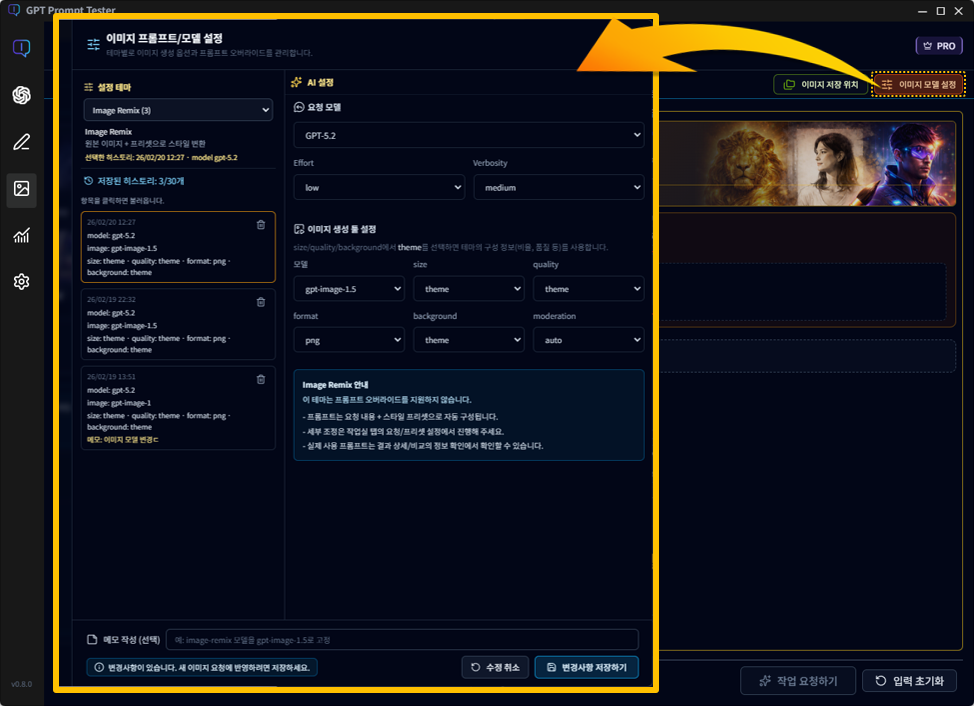Click the 수정 취소 cancel button
Screen dimensions: 974x706
pyautogui.click(x=495, y=667)
